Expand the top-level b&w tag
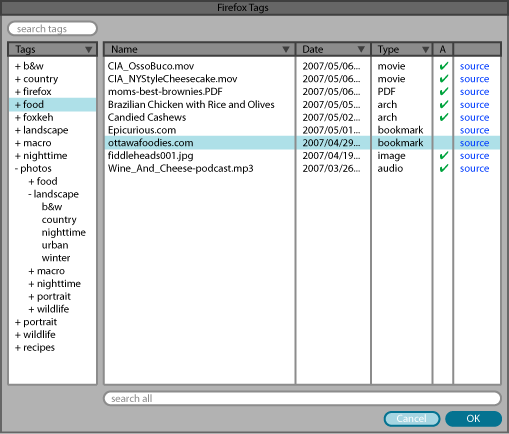This screenshot has height=434, width=509. tap(18, 66)
